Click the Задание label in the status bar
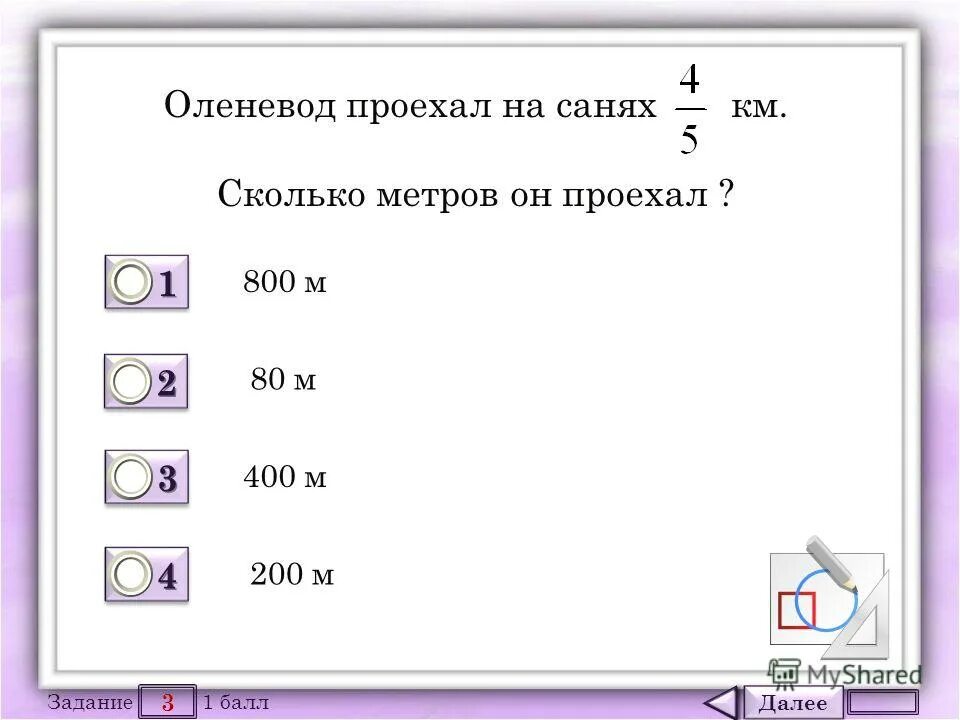 tap(95, 702)
